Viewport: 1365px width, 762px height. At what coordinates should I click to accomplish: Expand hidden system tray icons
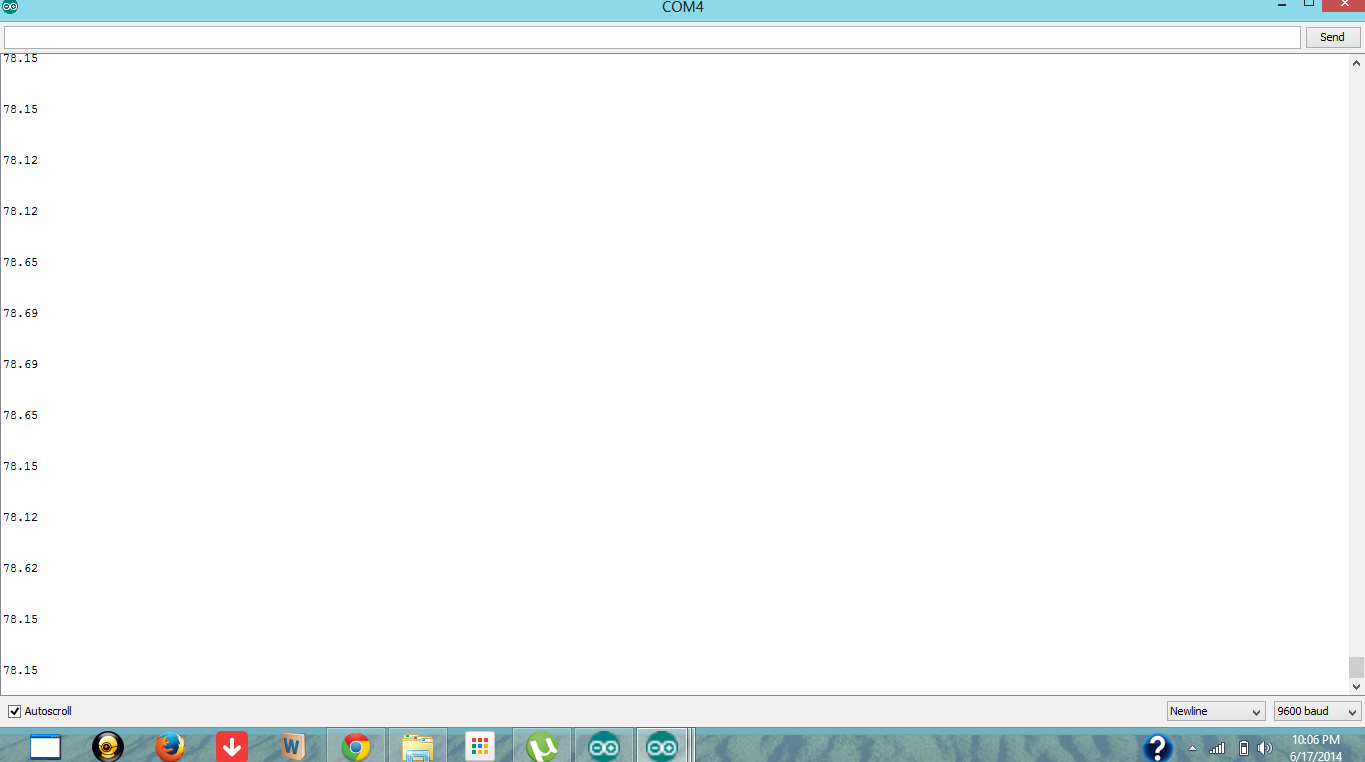(1192, 748)
